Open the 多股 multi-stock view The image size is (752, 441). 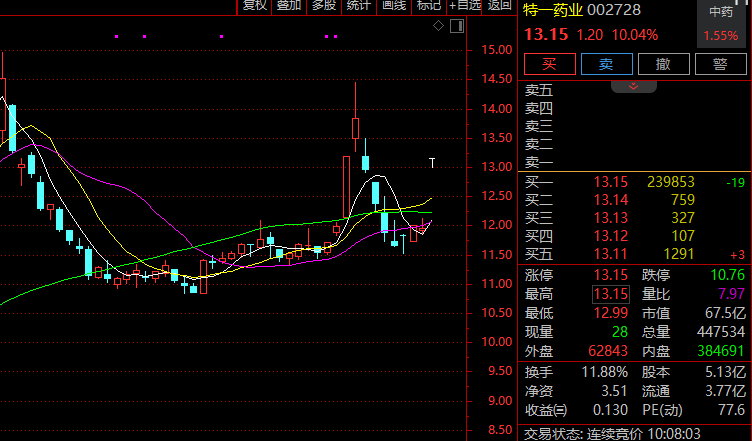click(323, 6)
